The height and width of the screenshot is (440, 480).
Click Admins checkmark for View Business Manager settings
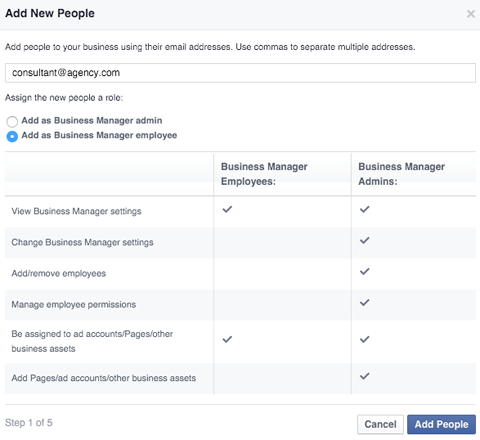pos(365,210)
